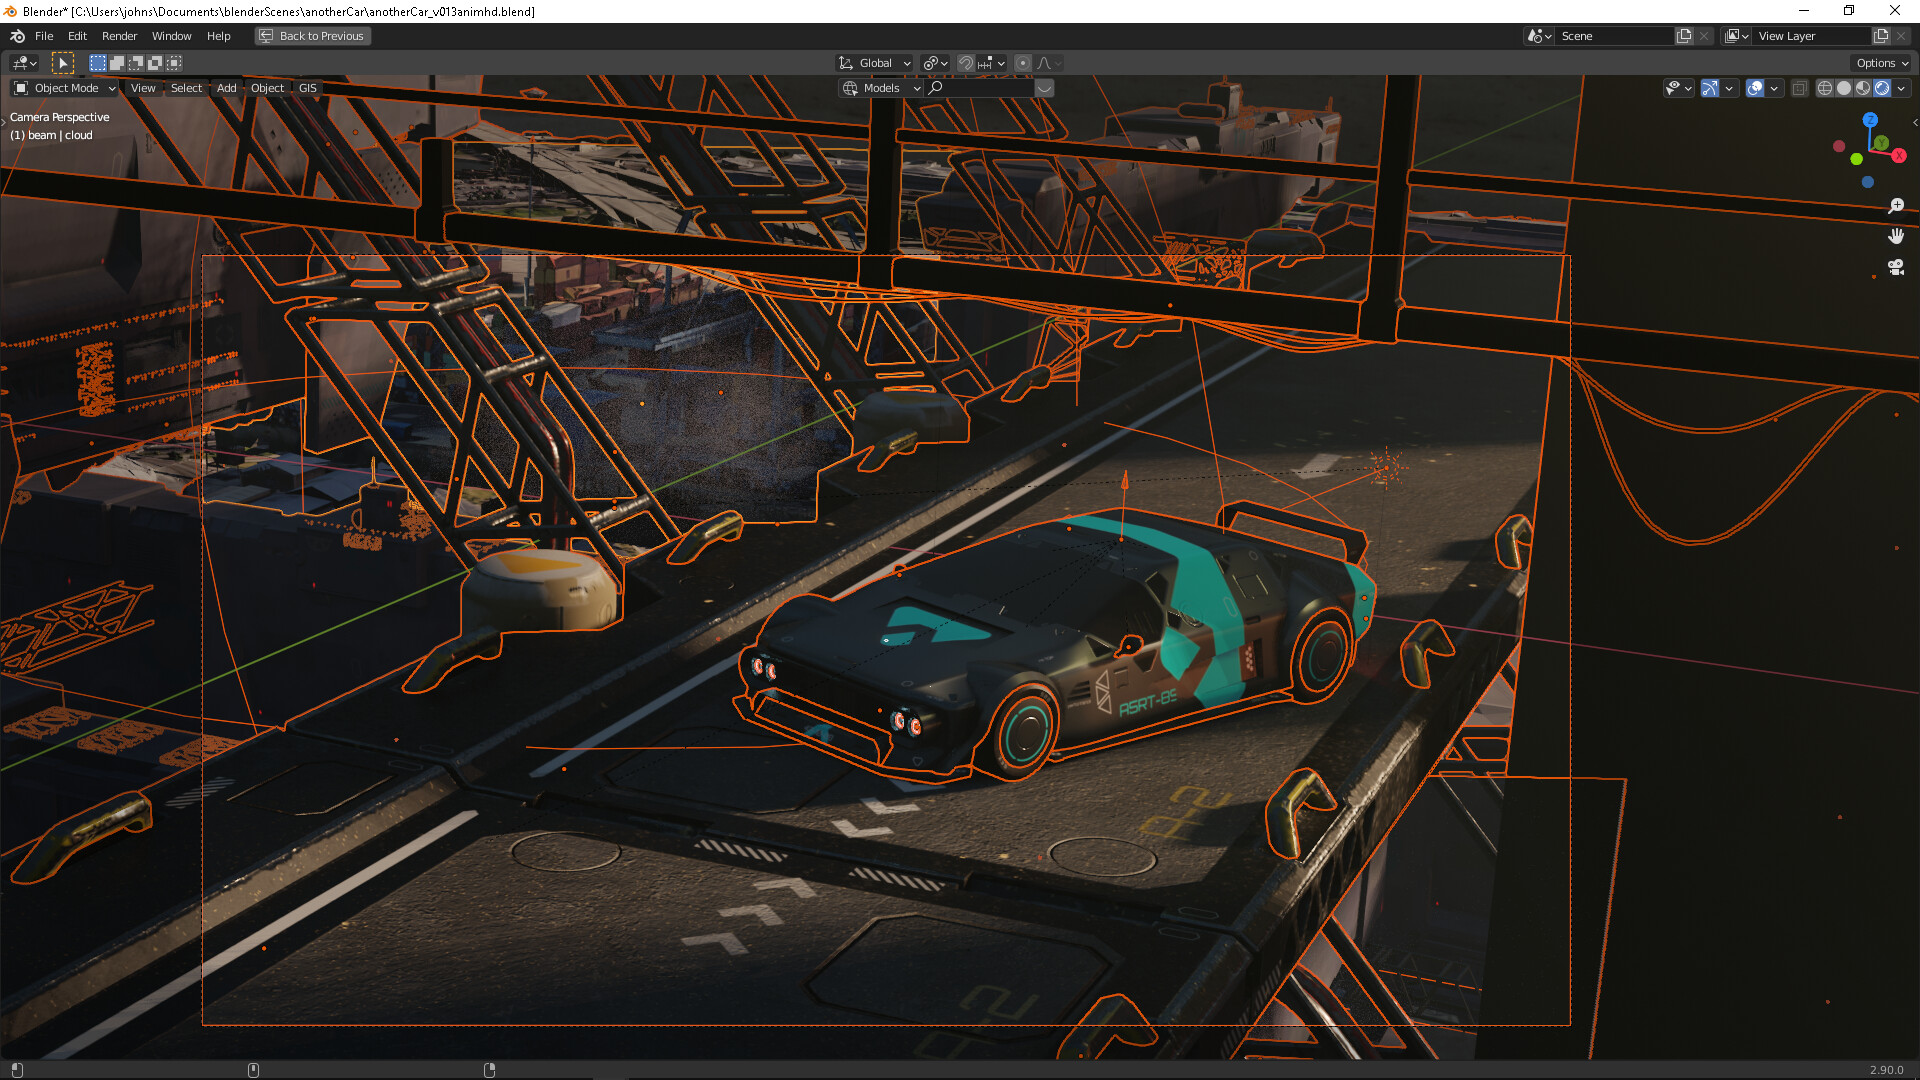Toggle proportional editing button

coord(1022,63)
